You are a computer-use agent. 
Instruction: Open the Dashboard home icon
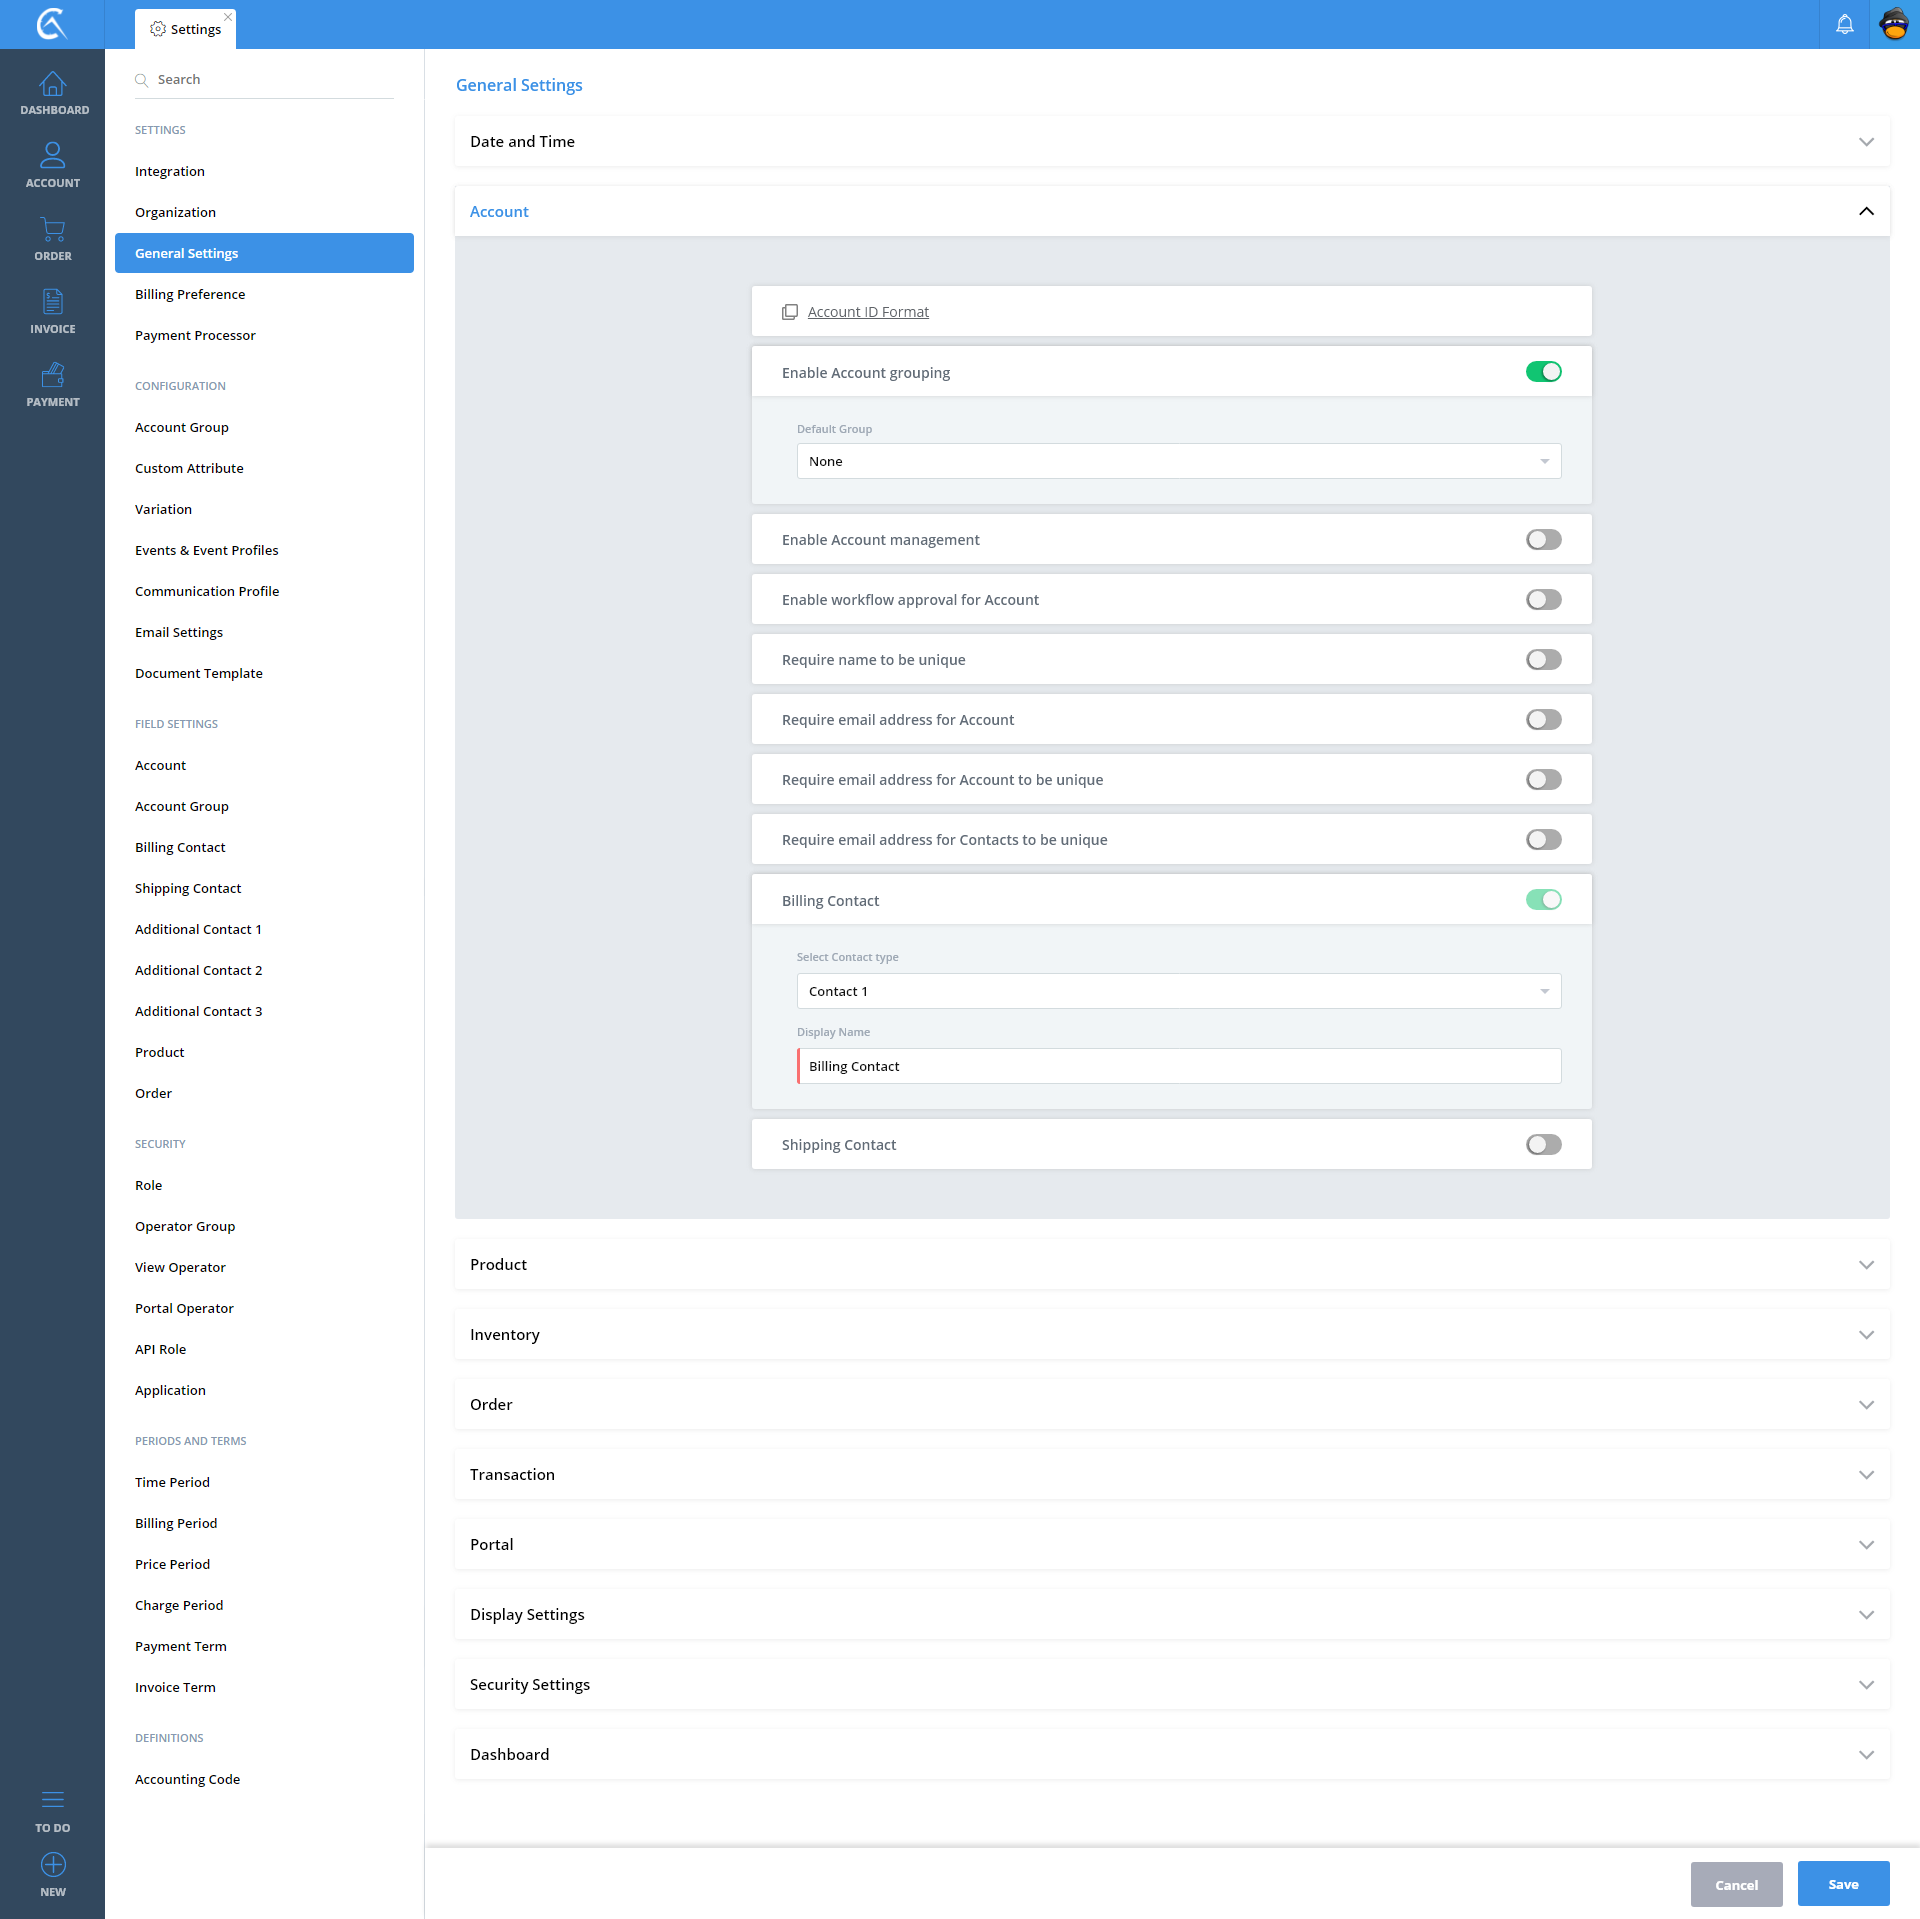coord(52,85)
